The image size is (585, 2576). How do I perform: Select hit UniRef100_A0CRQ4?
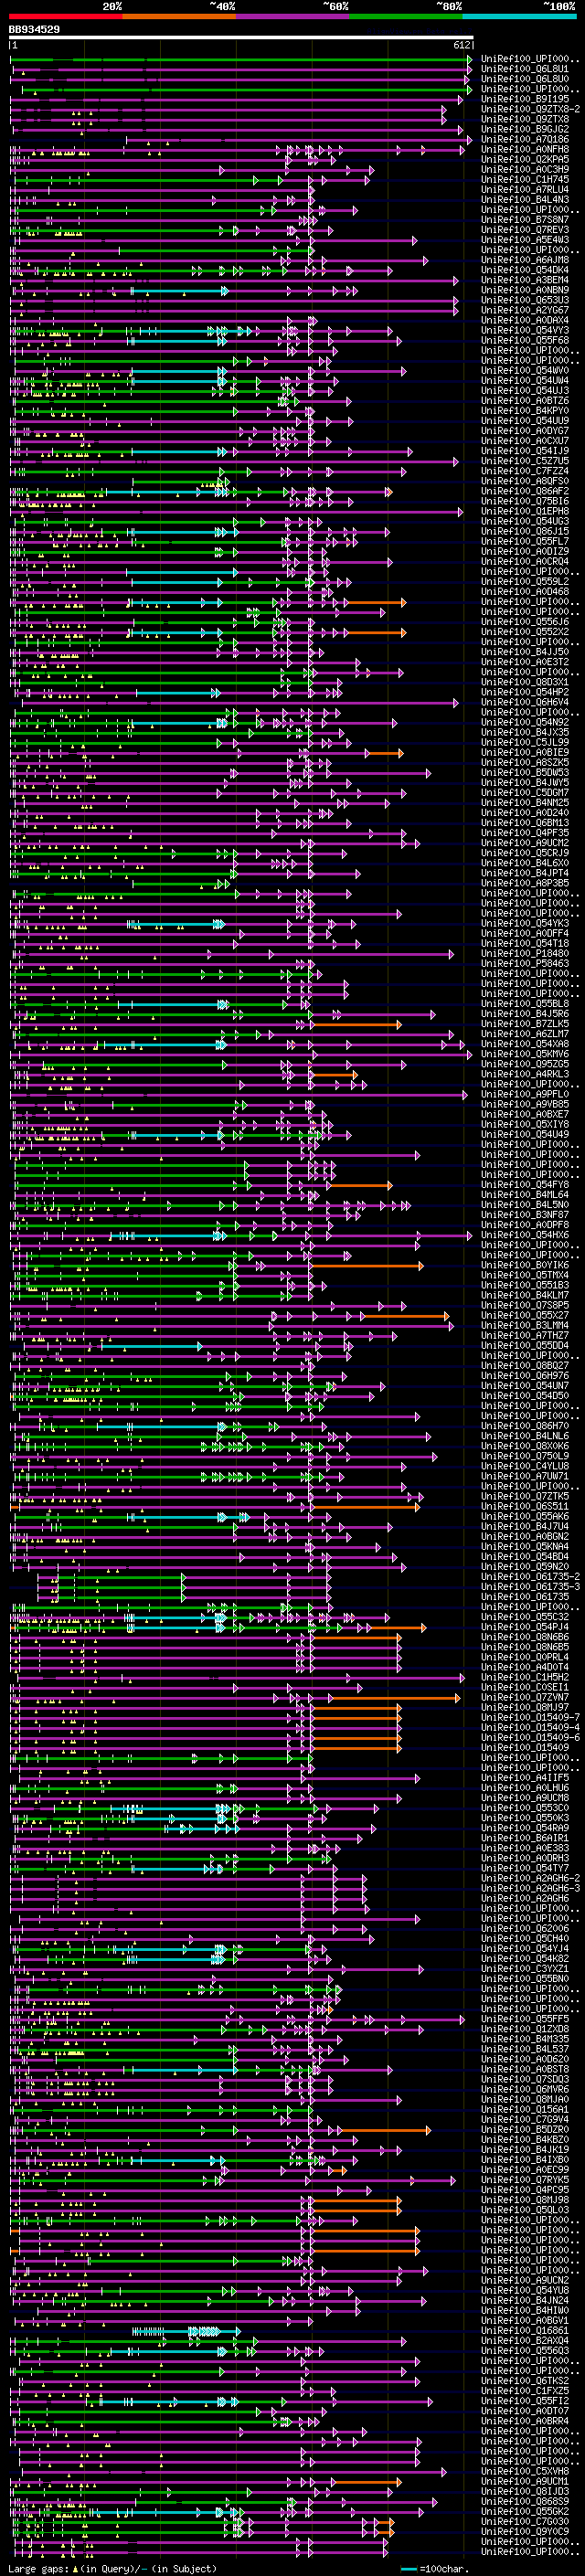525,561
